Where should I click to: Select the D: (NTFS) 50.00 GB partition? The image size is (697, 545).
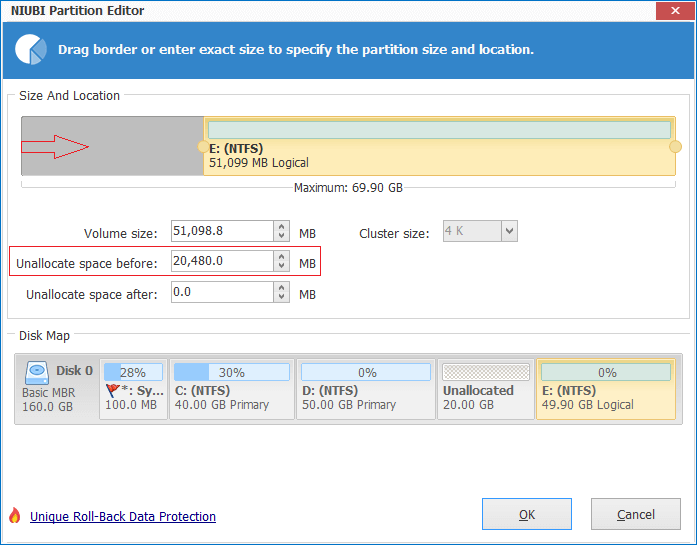(364, 389)
